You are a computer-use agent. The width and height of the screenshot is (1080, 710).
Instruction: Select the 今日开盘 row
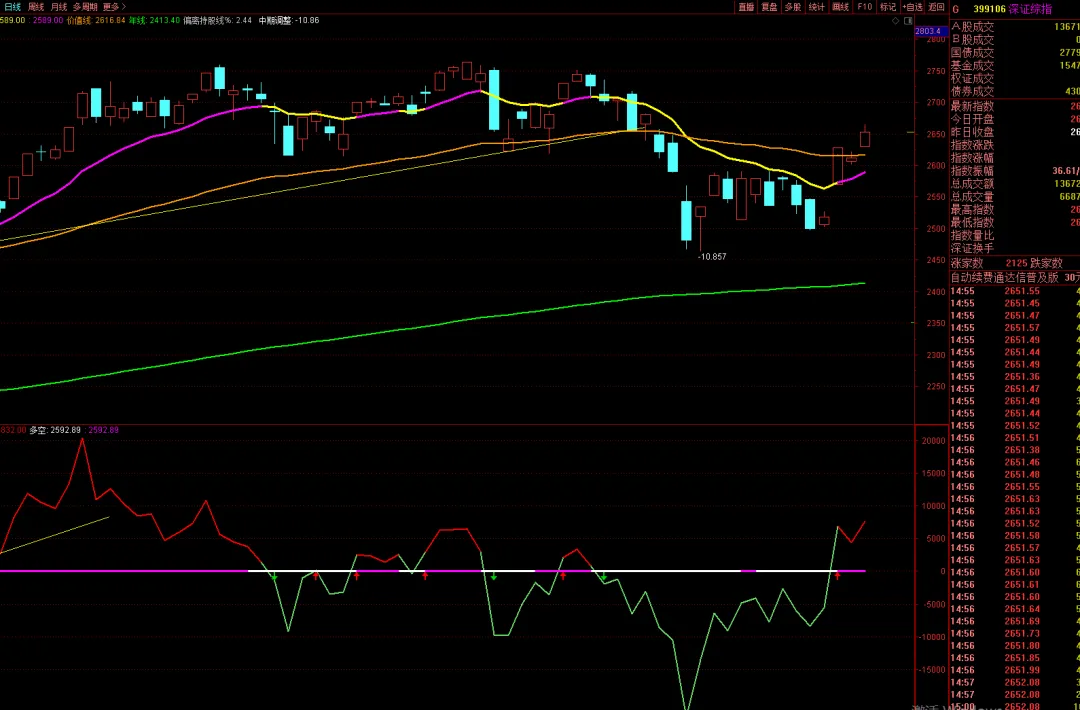1015,119
